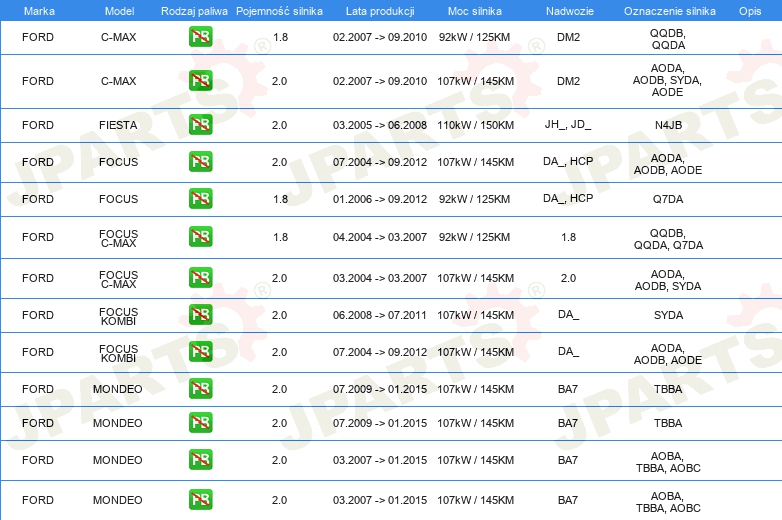Screen dimensions: 782x520
Task: Select the 92kW / 125KM cell in the Q7DA row
Action: [x=474, y=199]
